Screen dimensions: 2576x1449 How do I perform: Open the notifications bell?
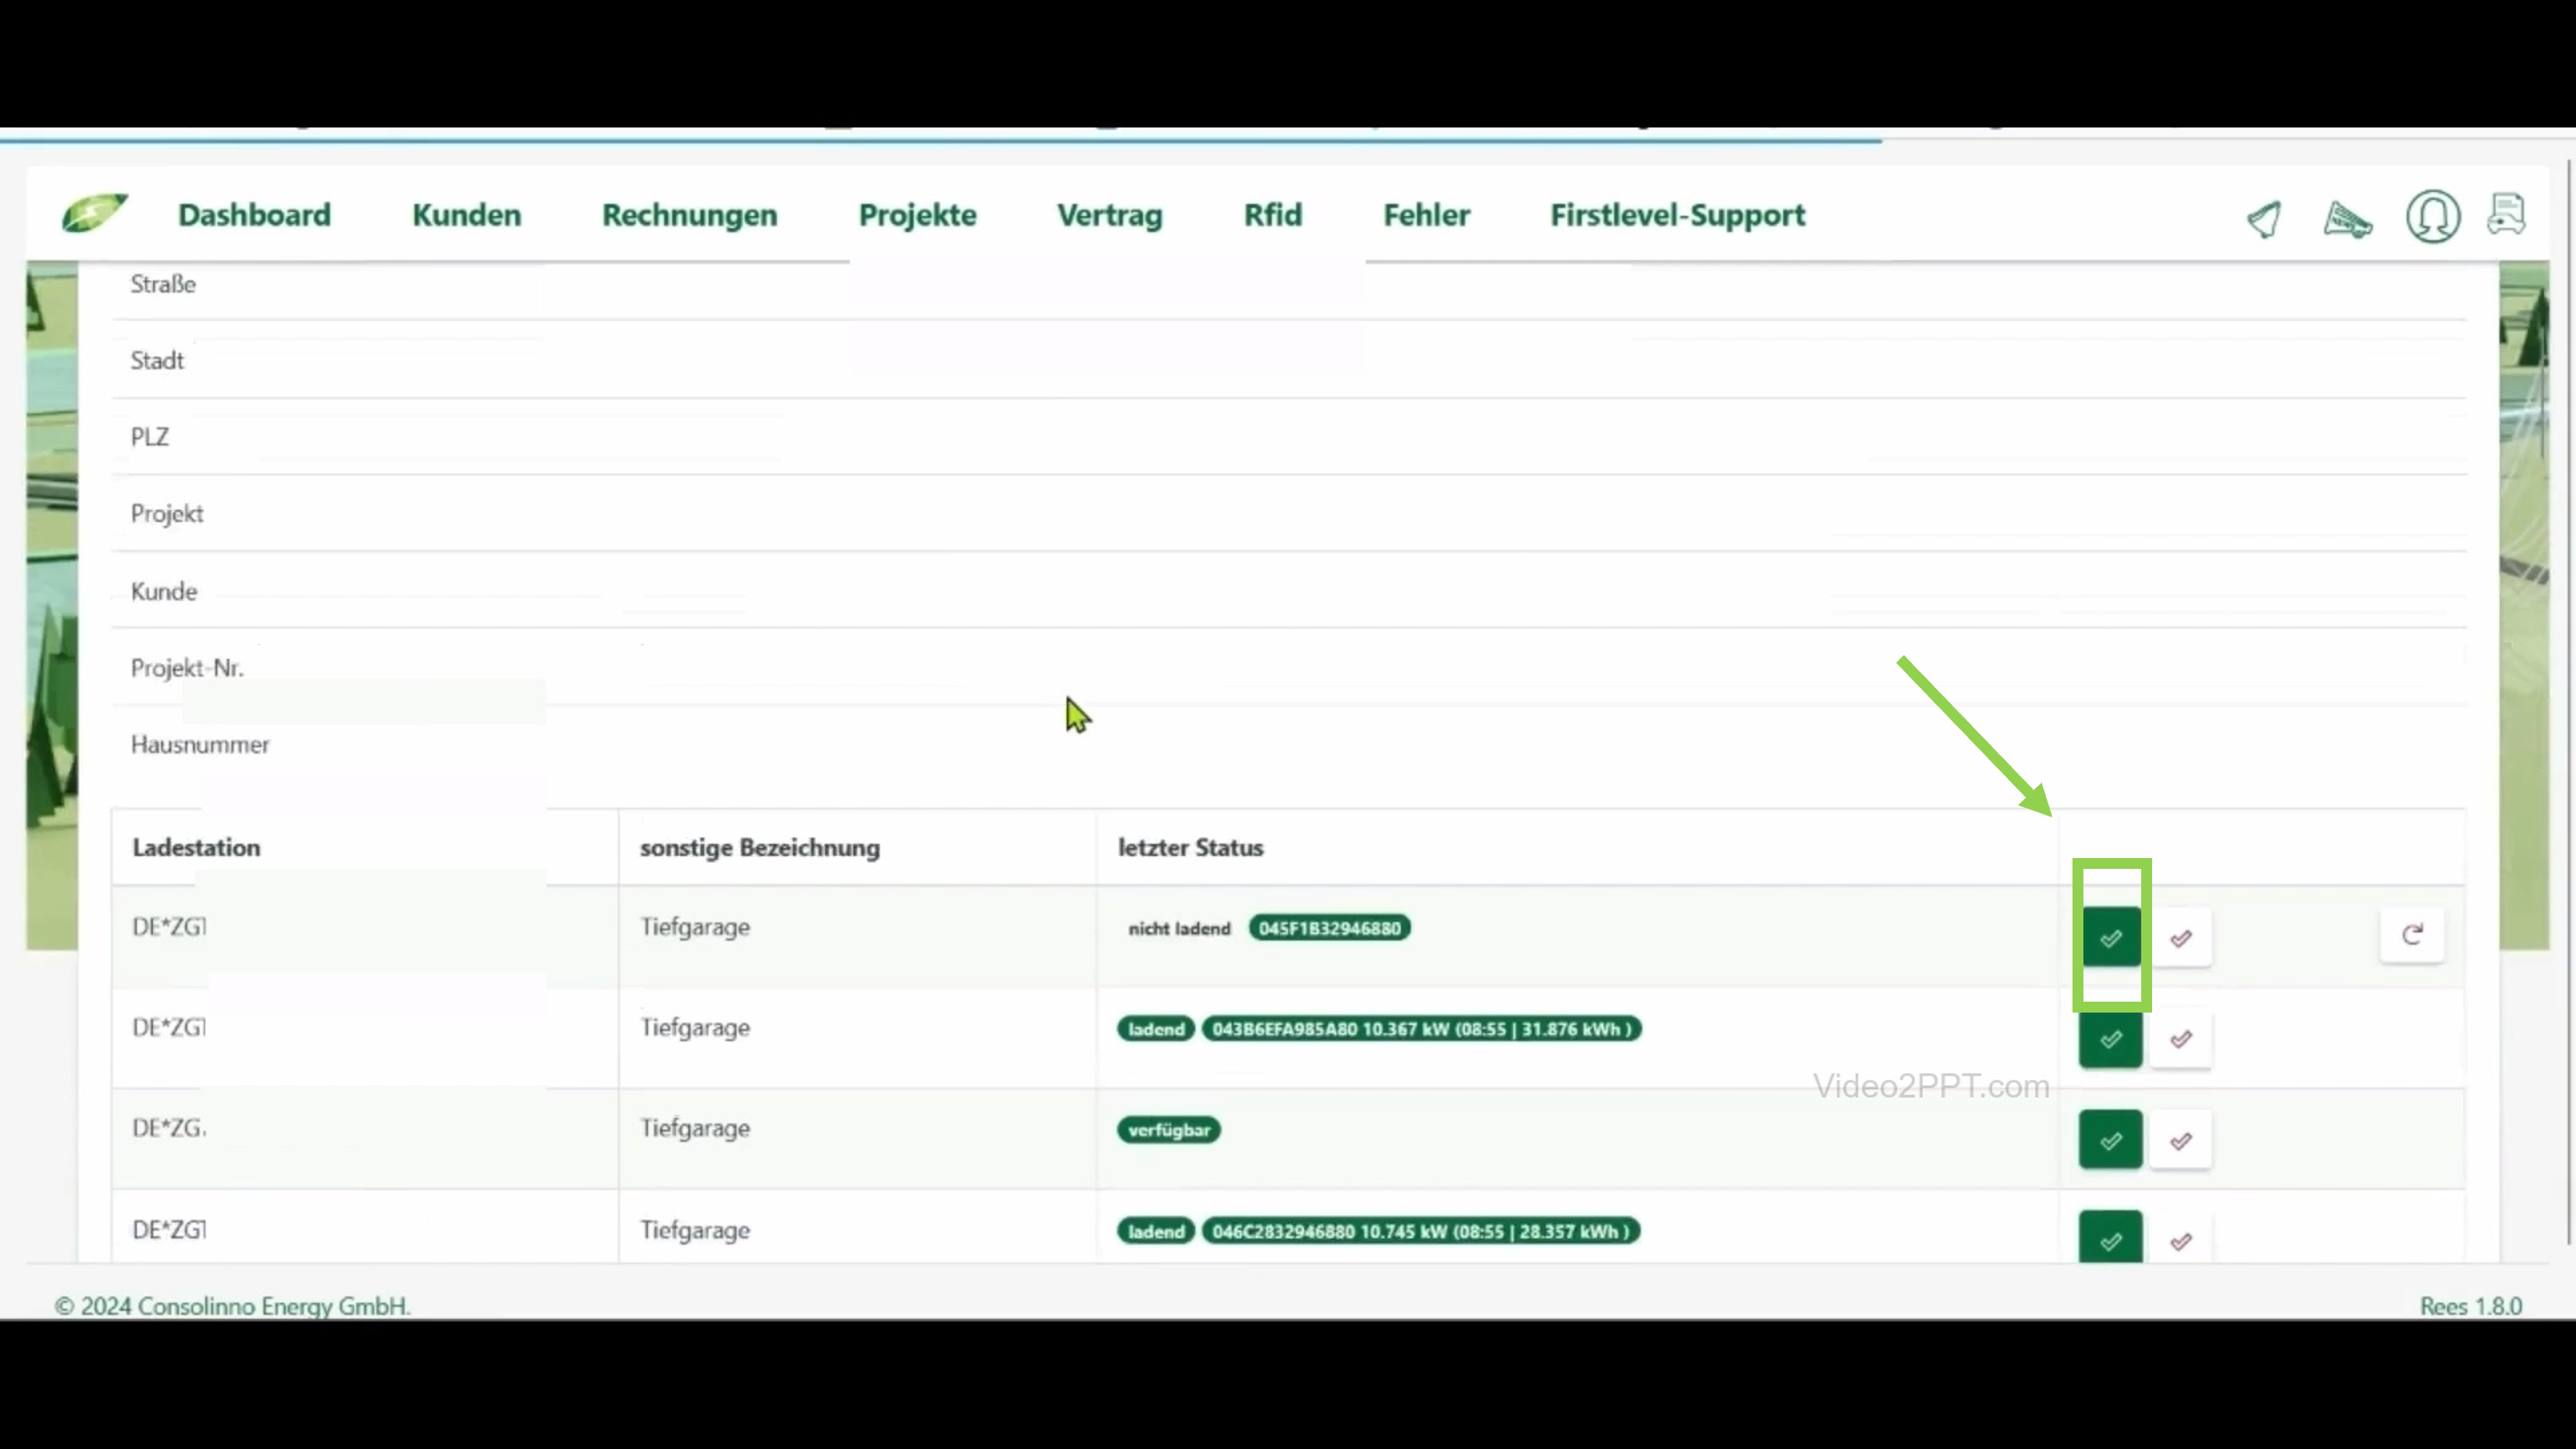2264,218
